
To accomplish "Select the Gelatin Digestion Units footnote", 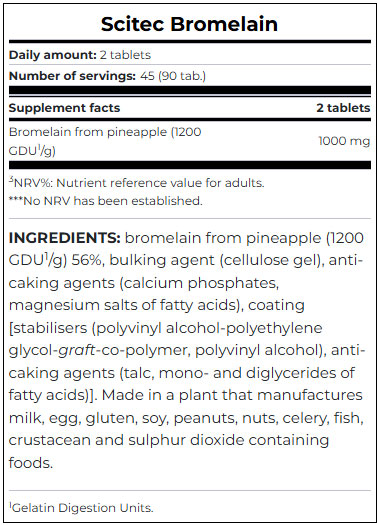I will [81, 508].
